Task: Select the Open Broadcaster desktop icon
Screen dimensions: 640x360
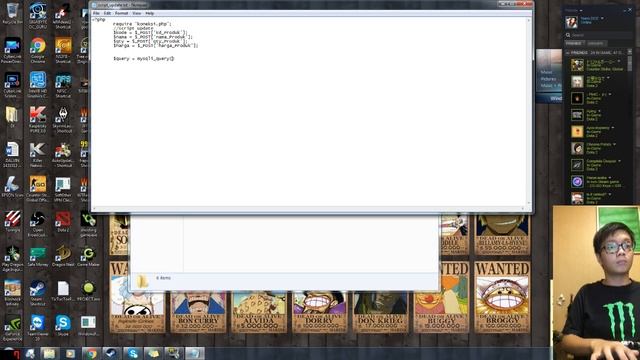Action: tap(38, 224)
